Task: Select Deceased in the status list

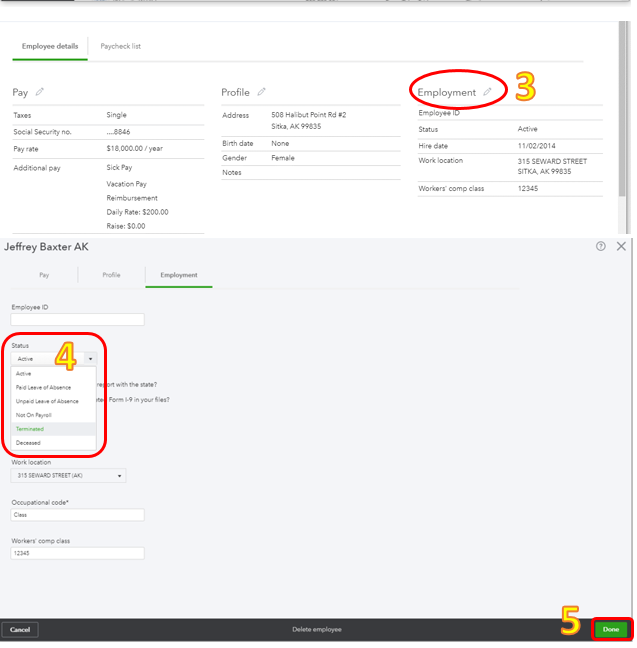Action: point(29,442)
